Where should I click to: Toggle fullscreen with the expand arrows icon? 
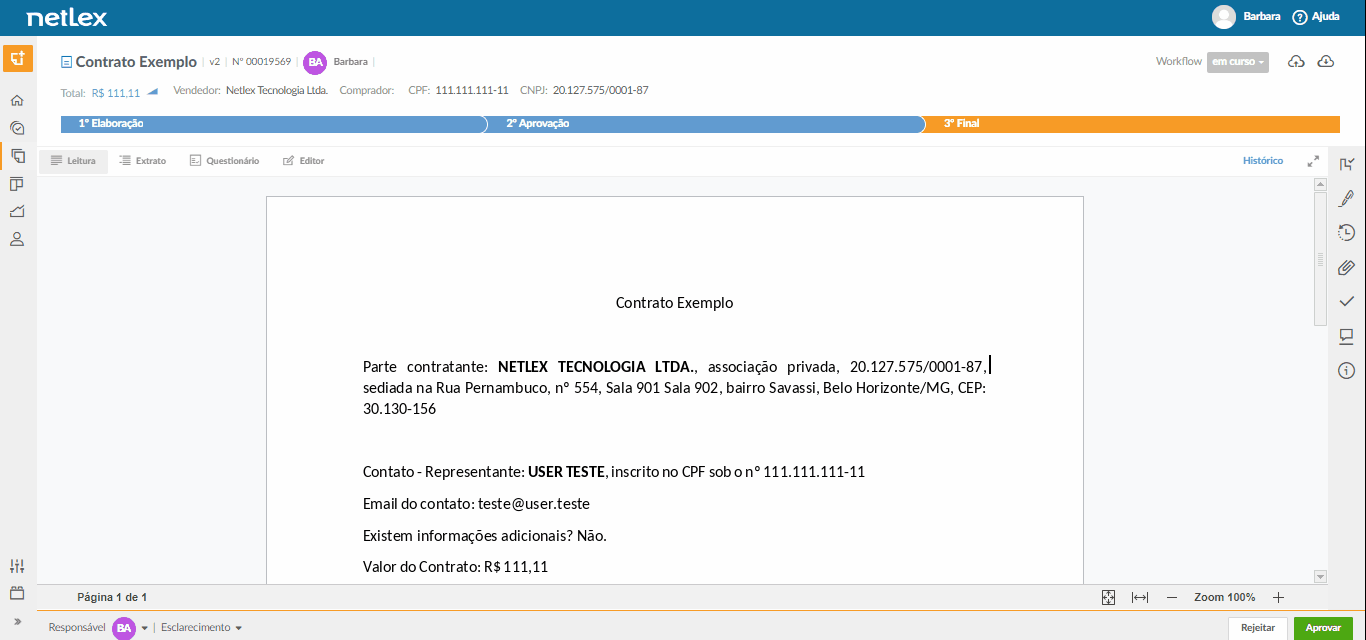point(1313,161)
